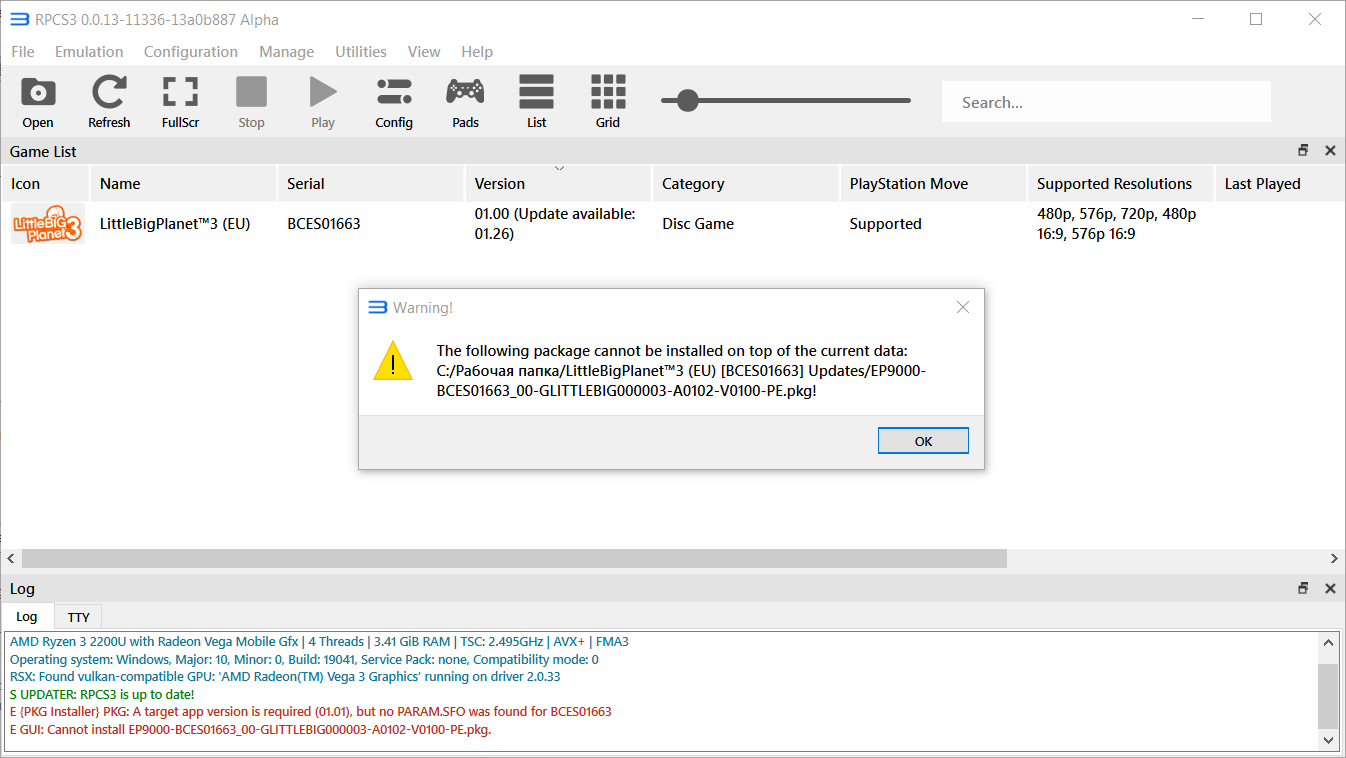Click the '01.00 (Update available' version cell
This screenshot has height=758, width=1346.
coord(559,224)
